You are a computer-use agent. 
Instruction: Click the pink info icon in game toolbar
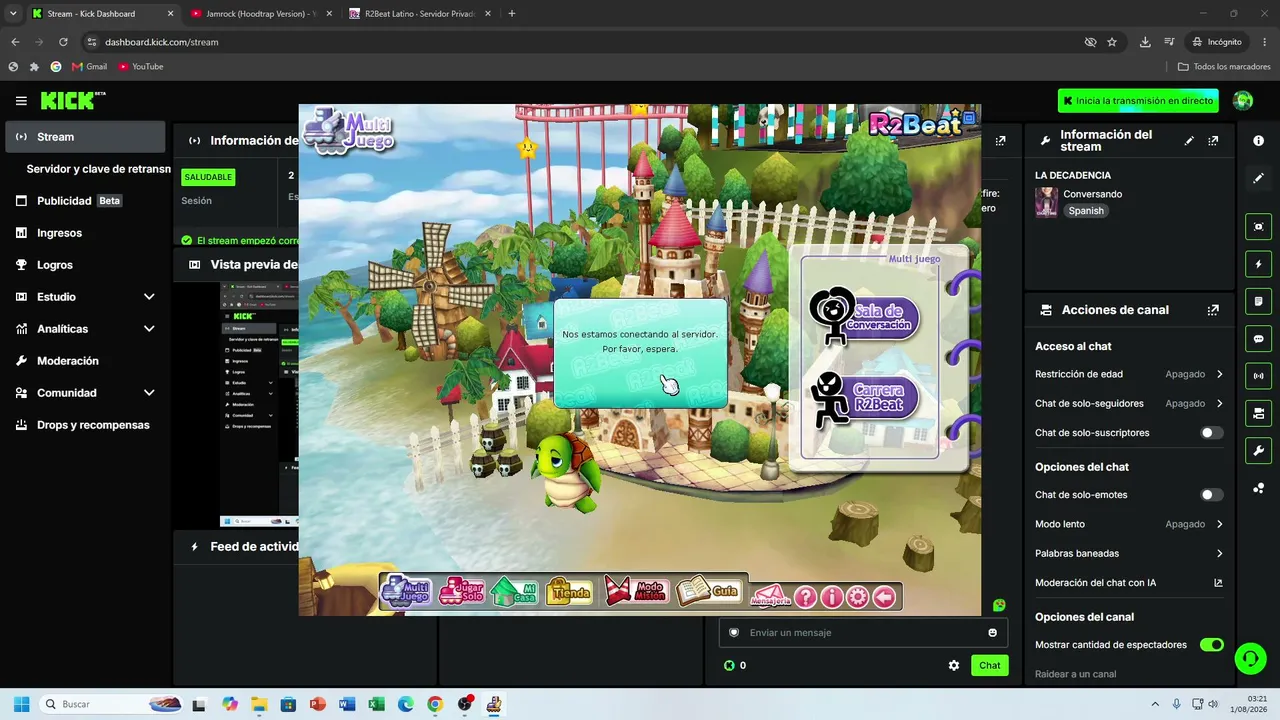[x=832, y=597]
